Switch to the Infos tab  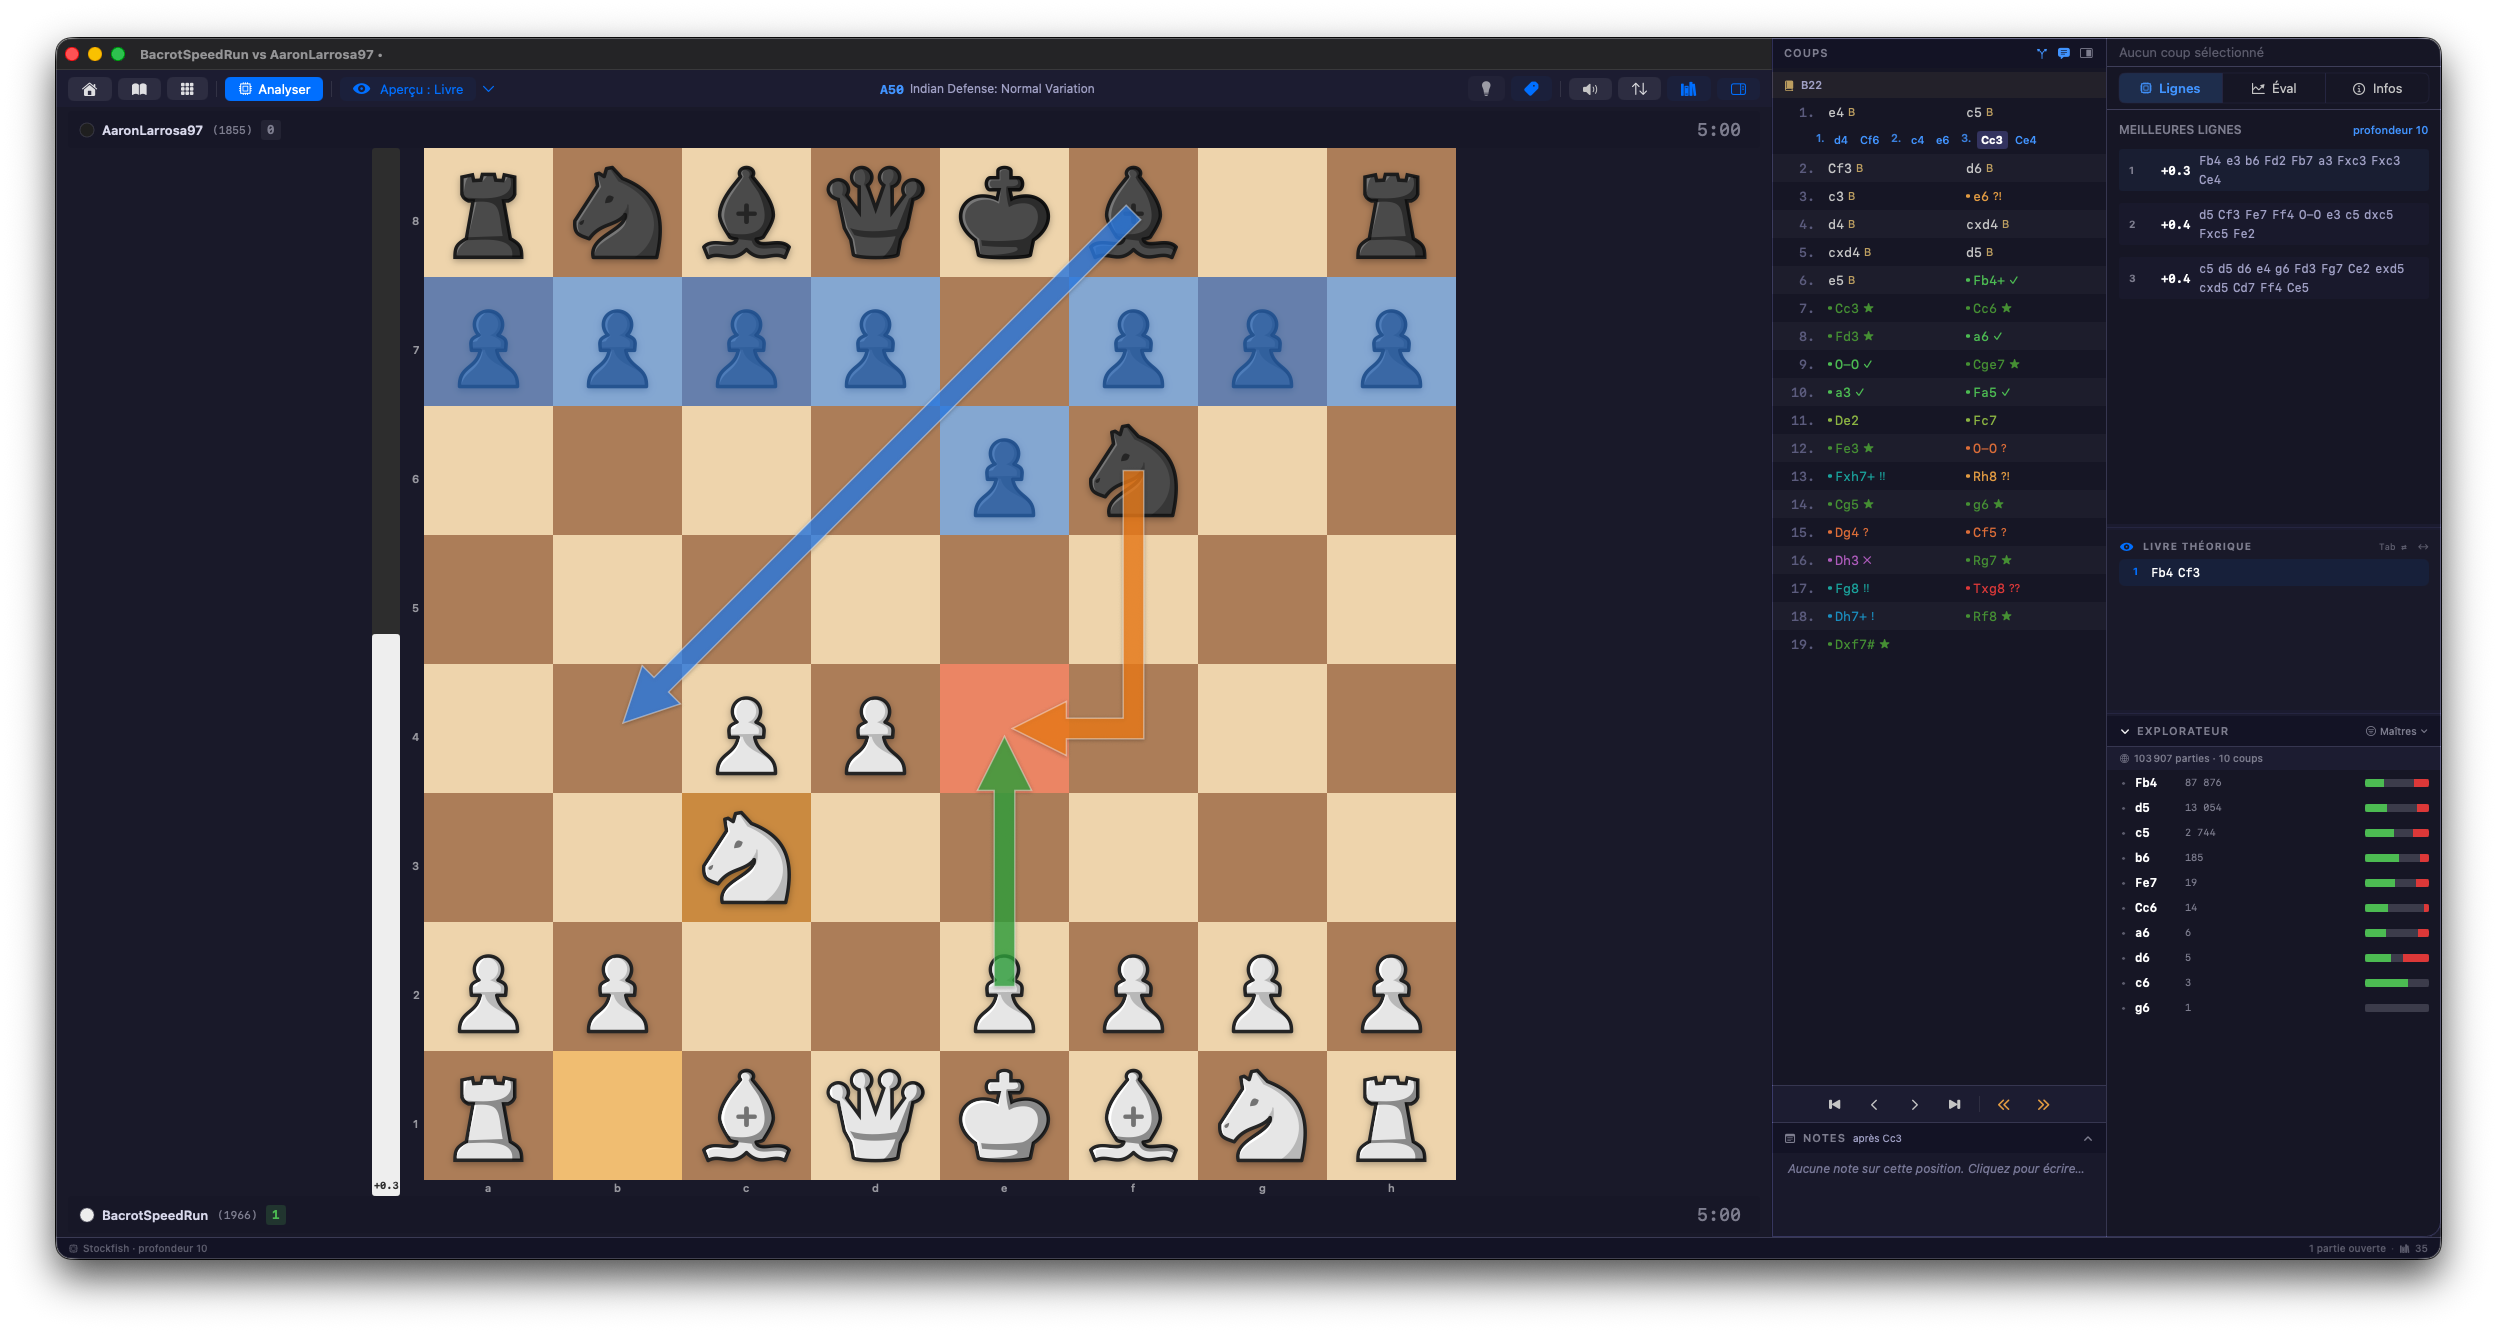[x=2376, y=88]
